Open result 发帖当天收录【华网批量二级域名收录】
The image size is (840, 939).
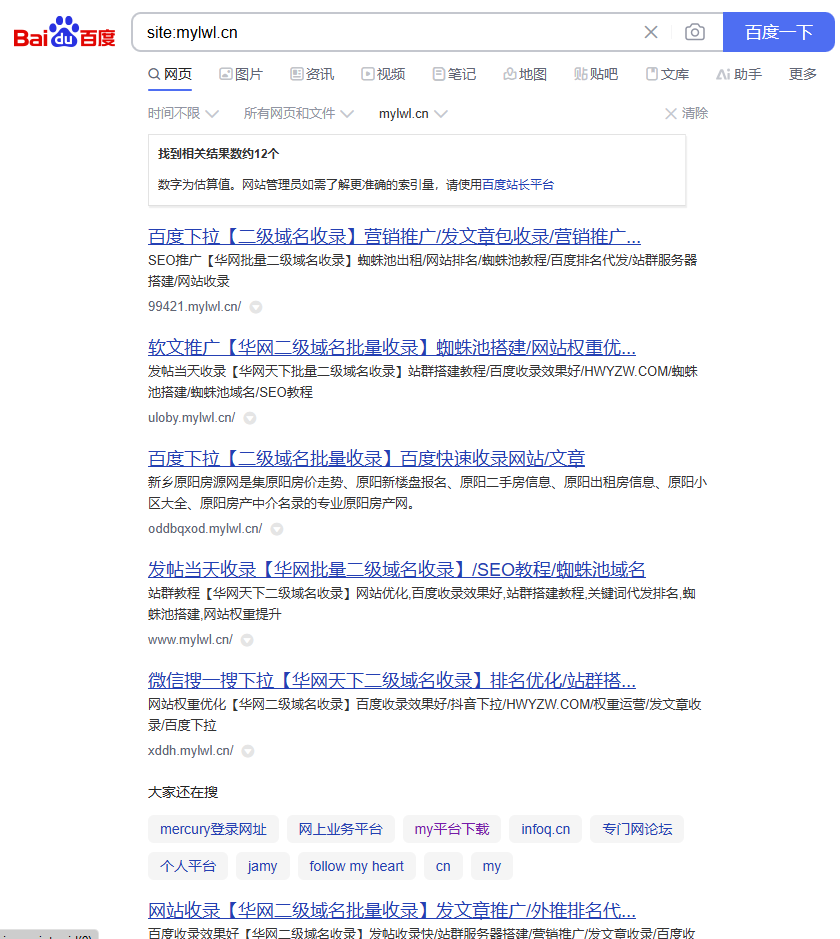coord(396,569)
